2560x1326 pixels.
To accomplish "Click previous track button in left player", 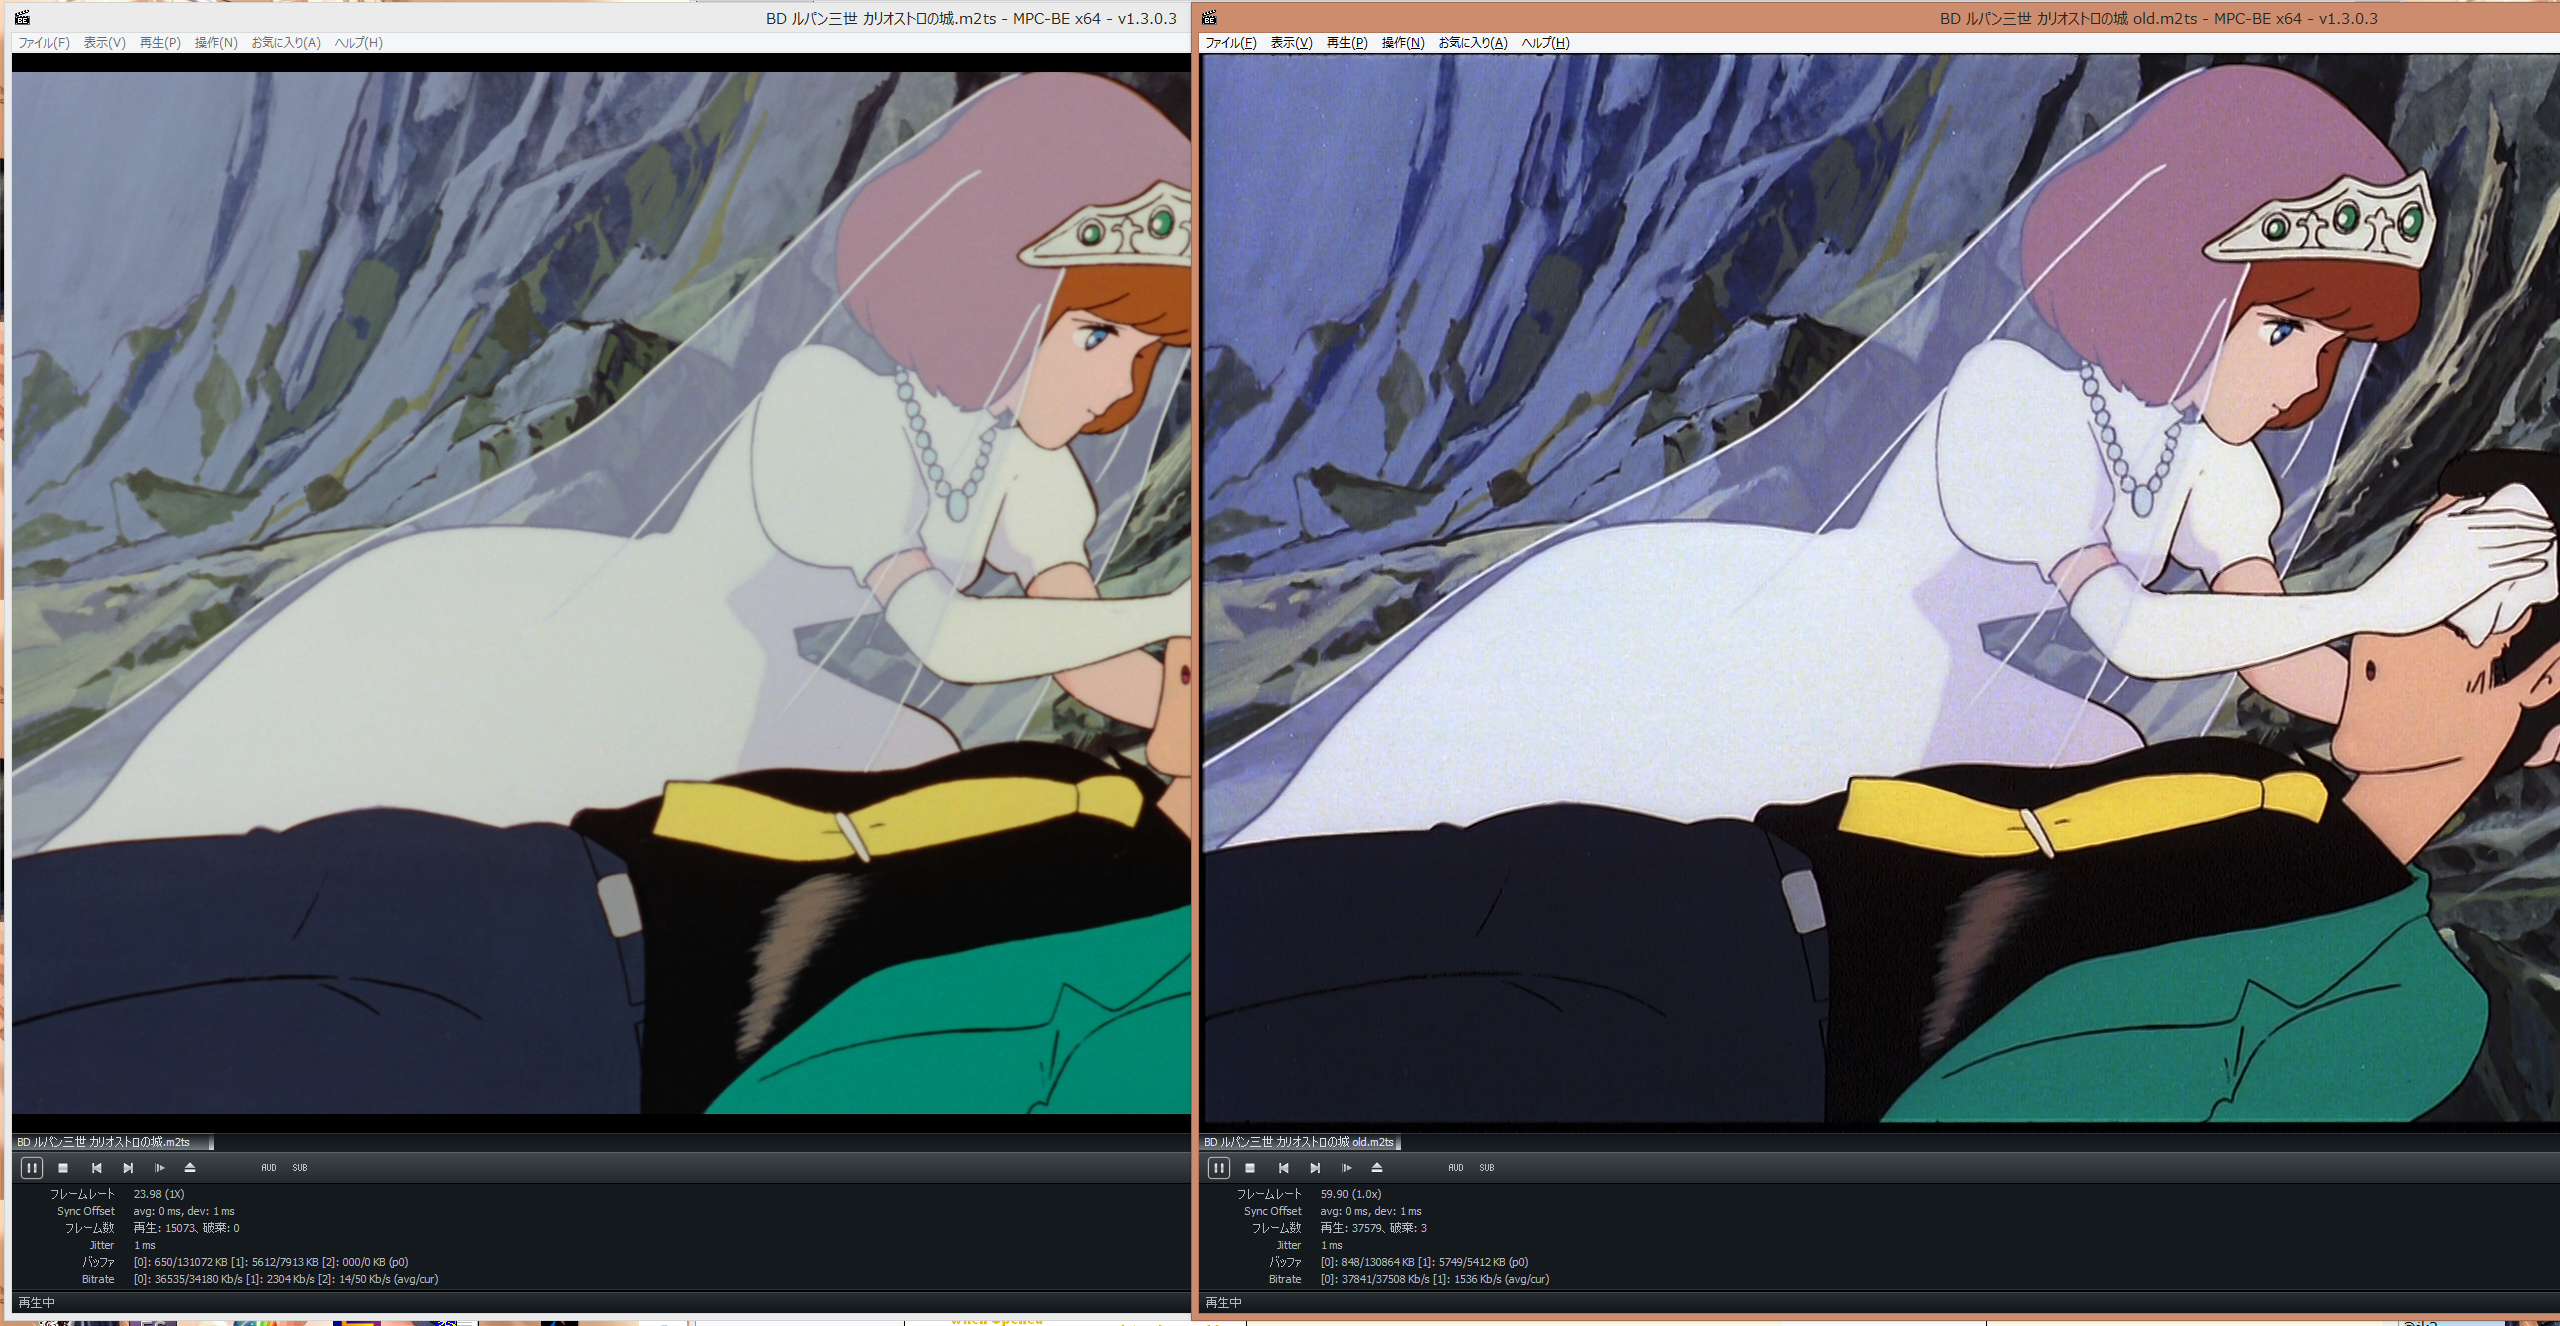I will point(96,1167).
